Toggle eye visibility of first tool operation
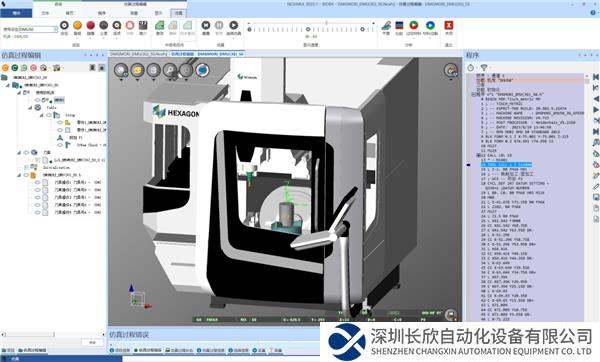600x362 pixels. (x=38, y=183)
